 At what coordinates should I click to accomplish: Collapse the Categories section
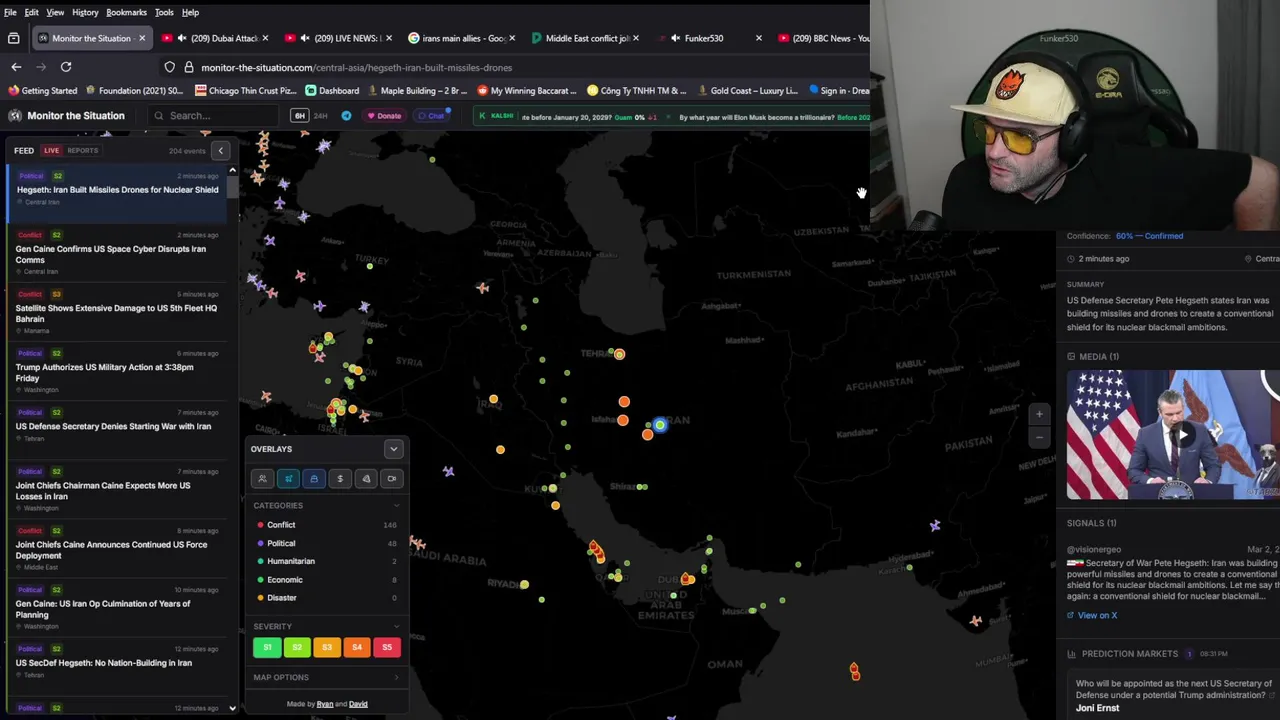397,506
